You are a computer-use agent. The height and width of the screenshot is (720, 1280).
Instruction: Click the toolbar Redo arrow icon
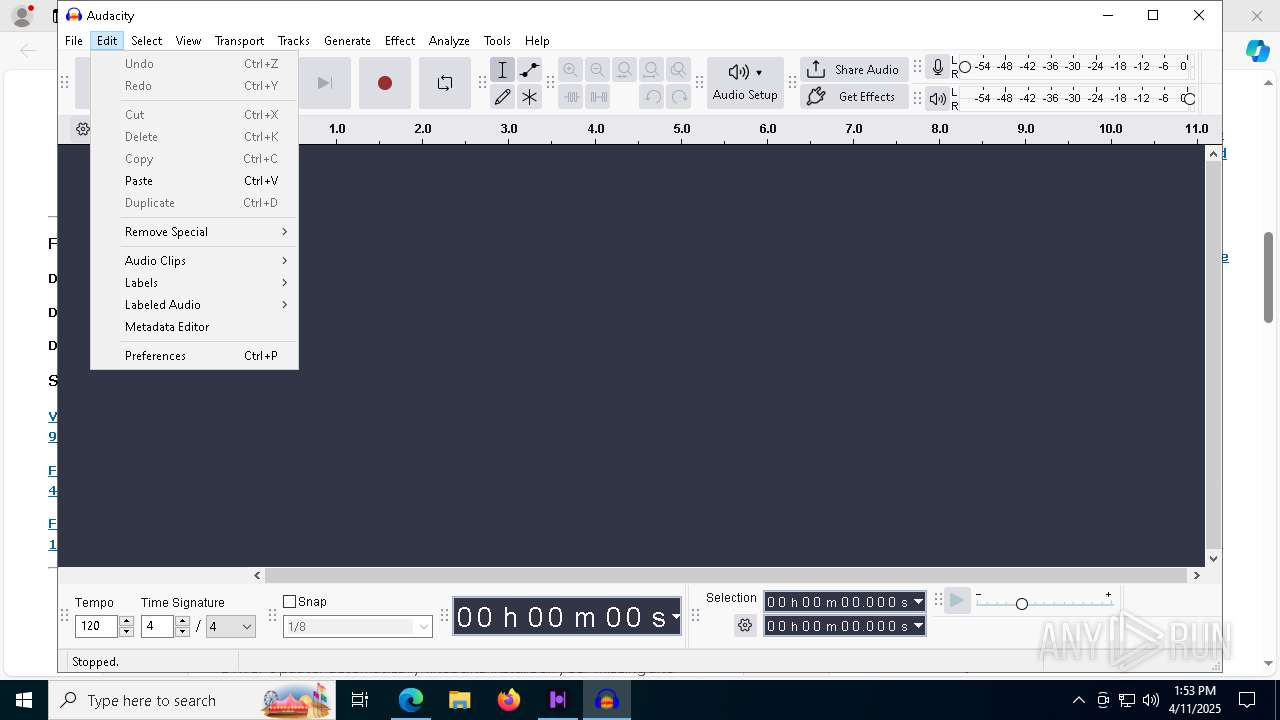679,97
